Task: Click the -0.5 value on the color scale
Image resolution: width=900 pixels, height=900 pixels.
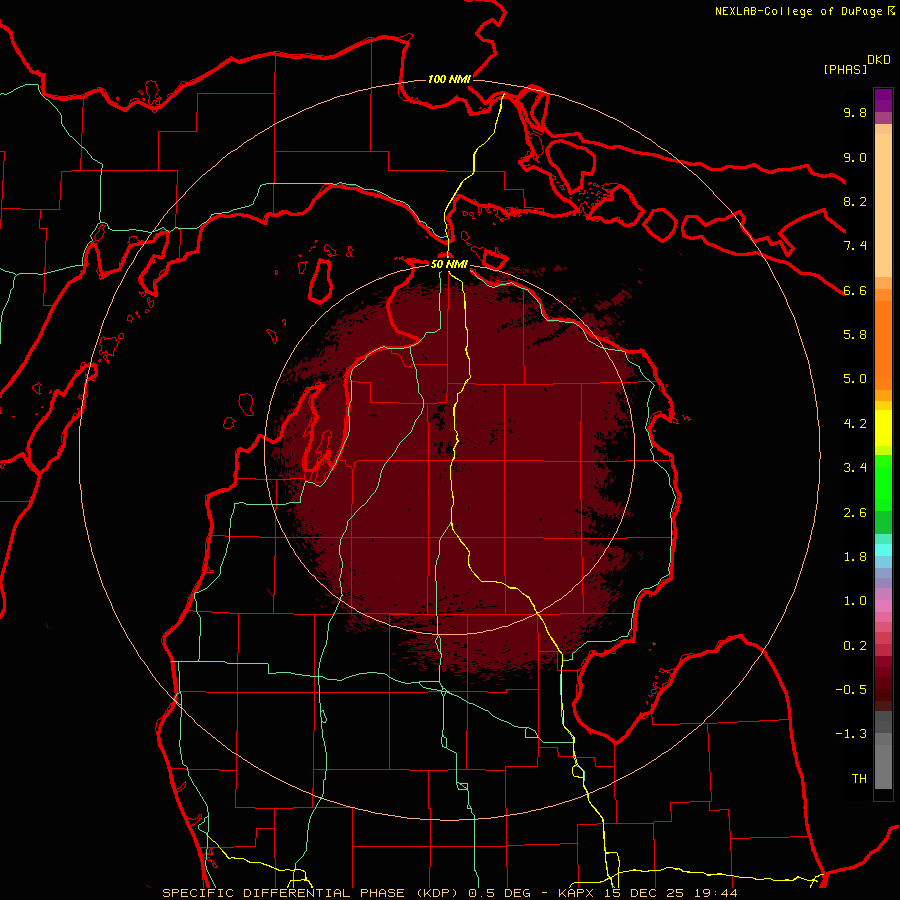Action: pos(851,689)
